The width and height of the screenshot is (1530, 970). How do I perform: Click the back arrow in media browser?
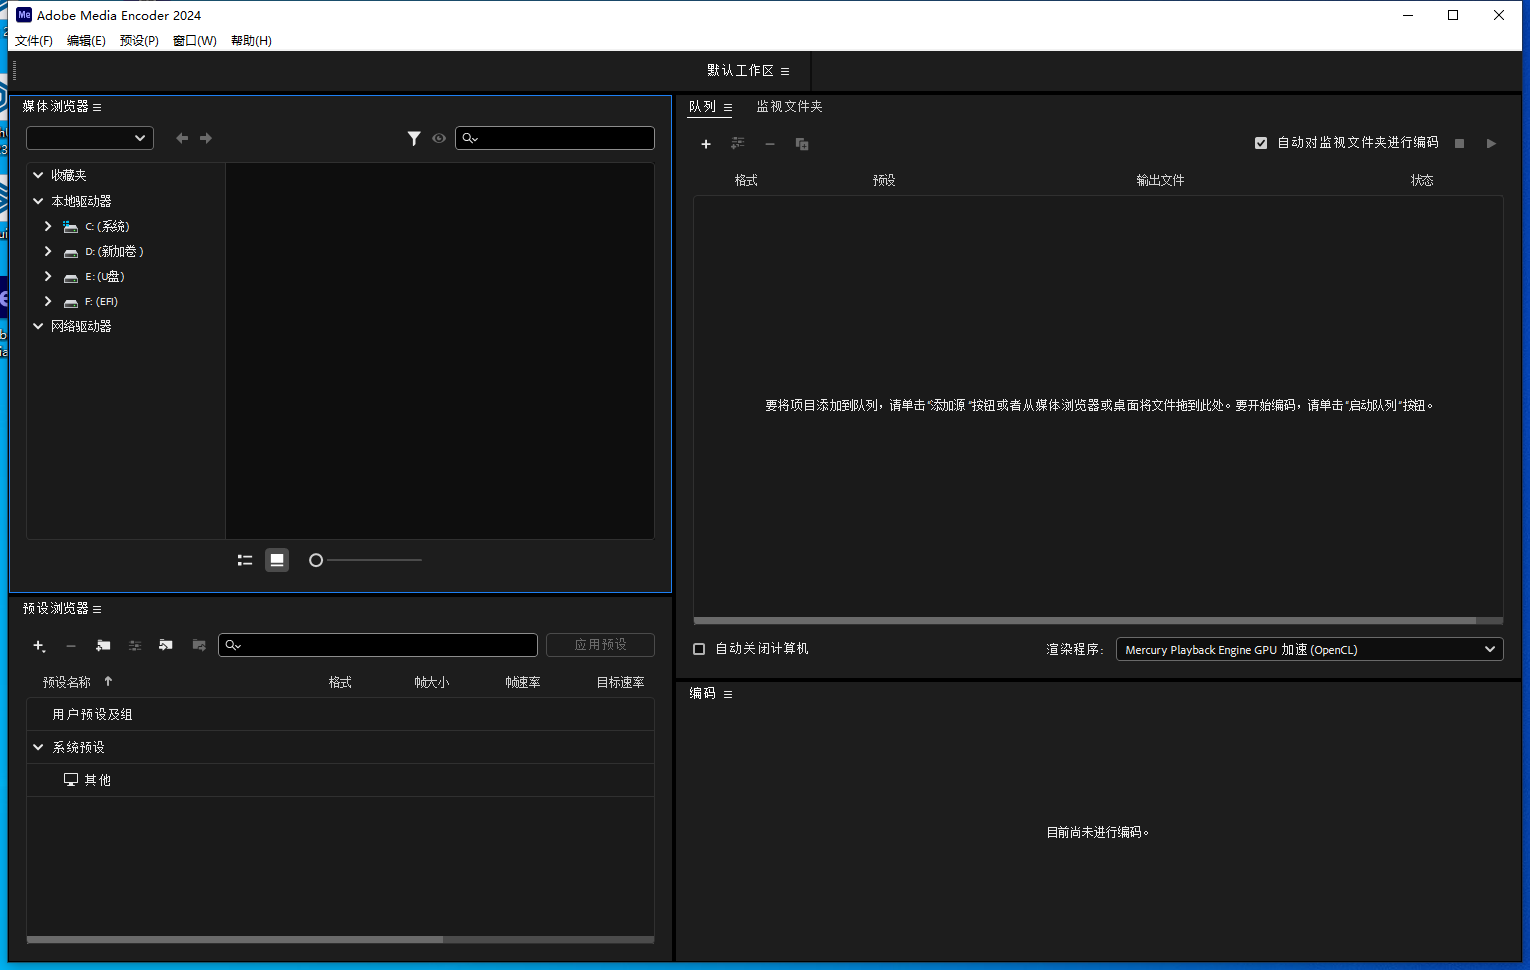coord(182,138)
